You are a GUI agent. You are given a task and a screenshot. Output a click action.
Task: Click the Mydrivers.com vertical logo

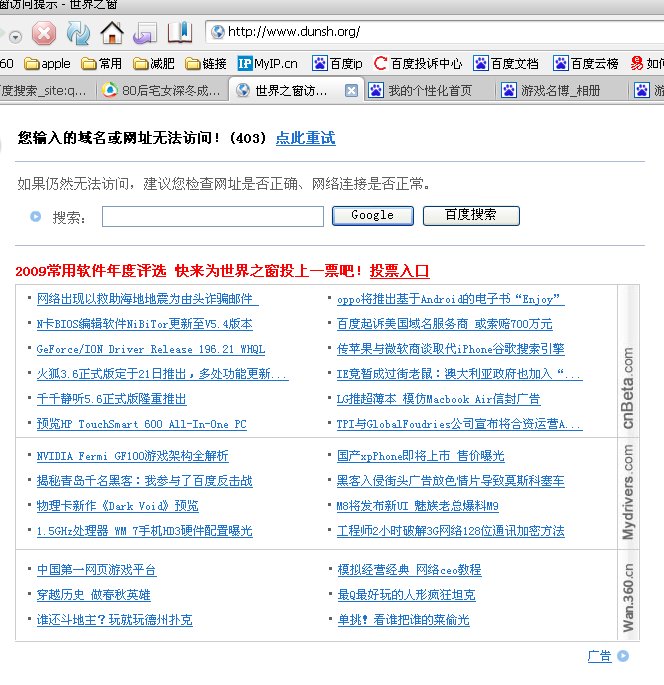628,492
